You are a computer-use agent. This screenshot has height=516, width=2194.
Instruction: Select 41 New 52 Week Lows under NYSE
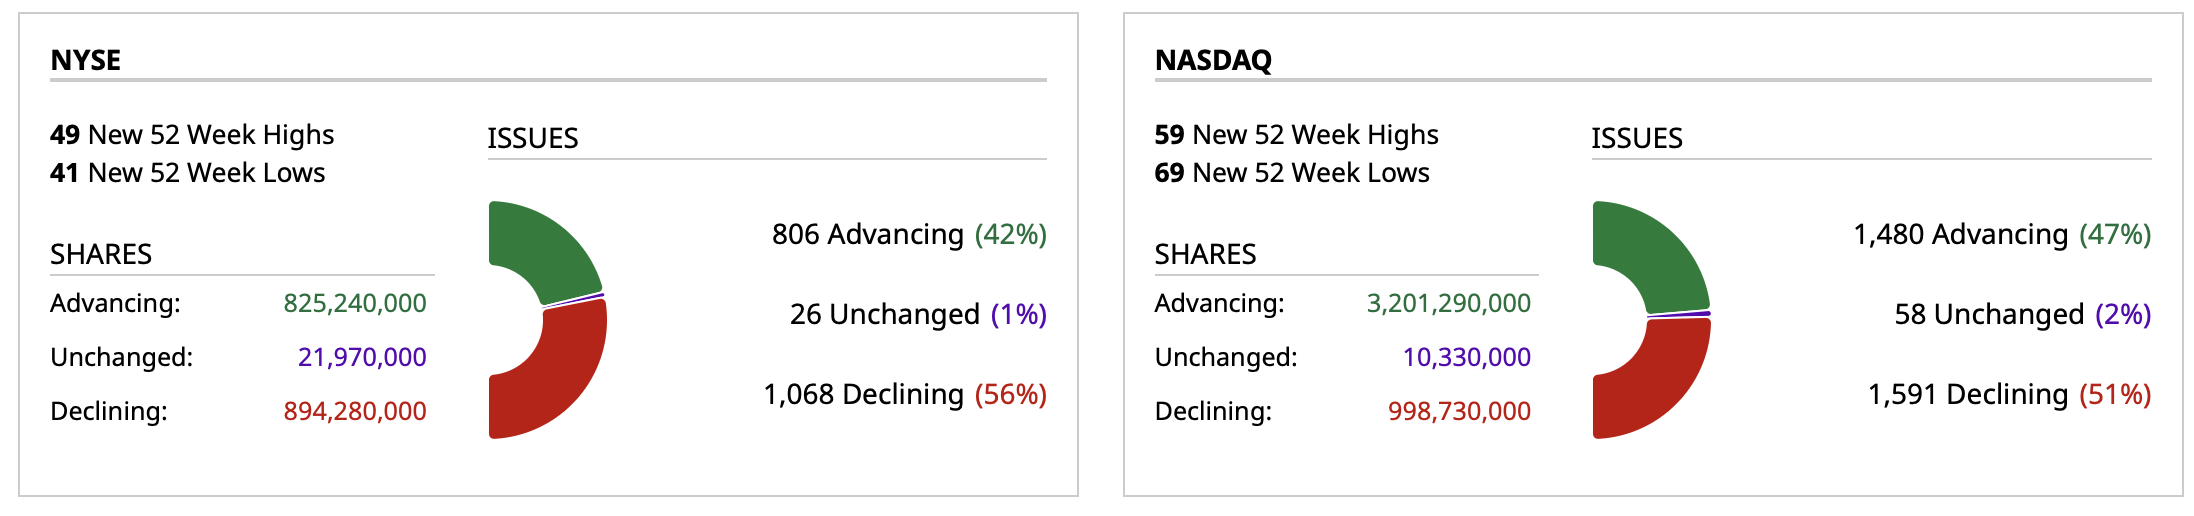(188, 173)
